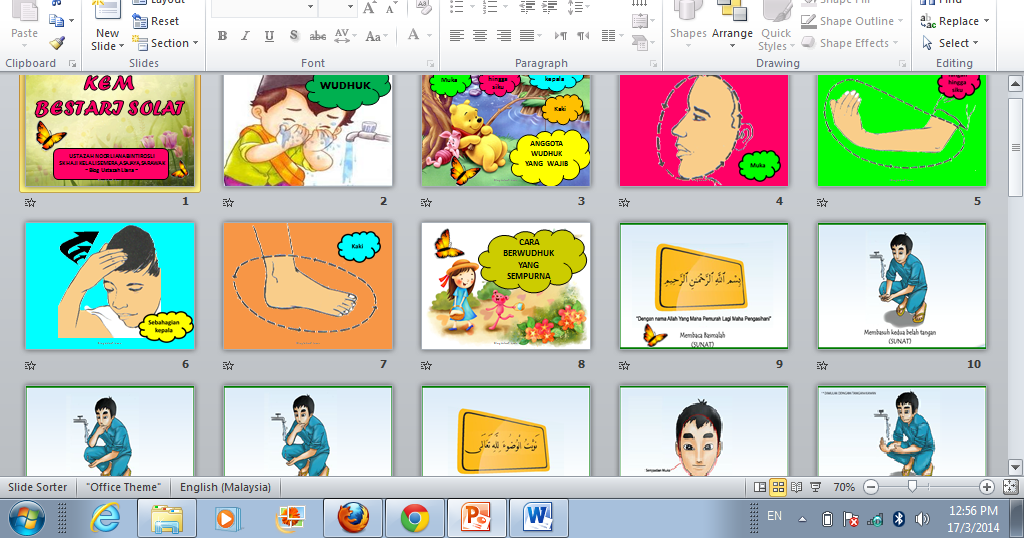Click the 70% zoom level
Screen dimensions: 1024x538
(x=844, y=487)
